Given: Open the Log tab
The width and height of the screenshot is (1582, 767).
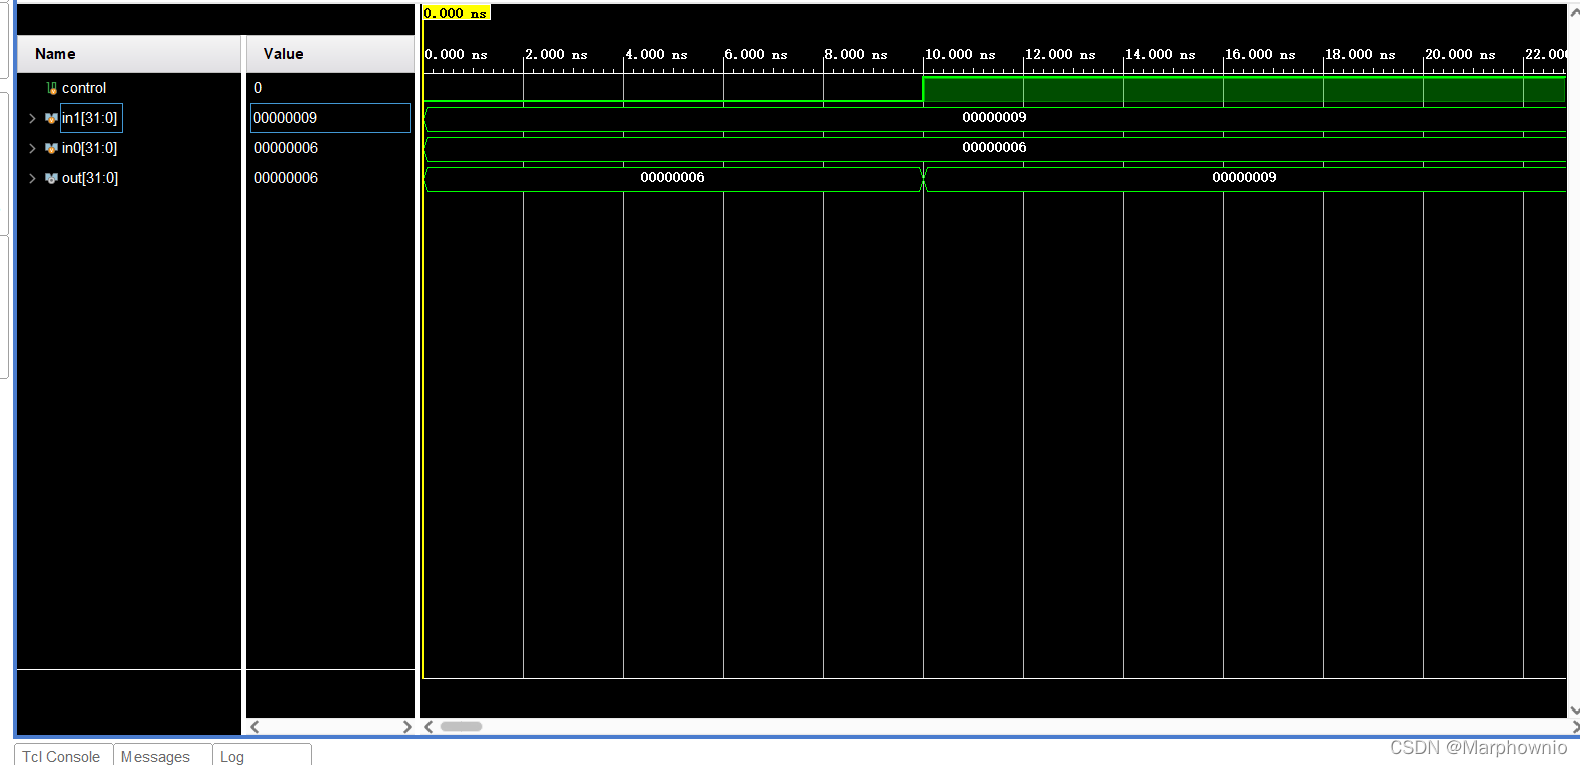Looking at the screenshot, I should pyautogui.click(x=262, y=755).
